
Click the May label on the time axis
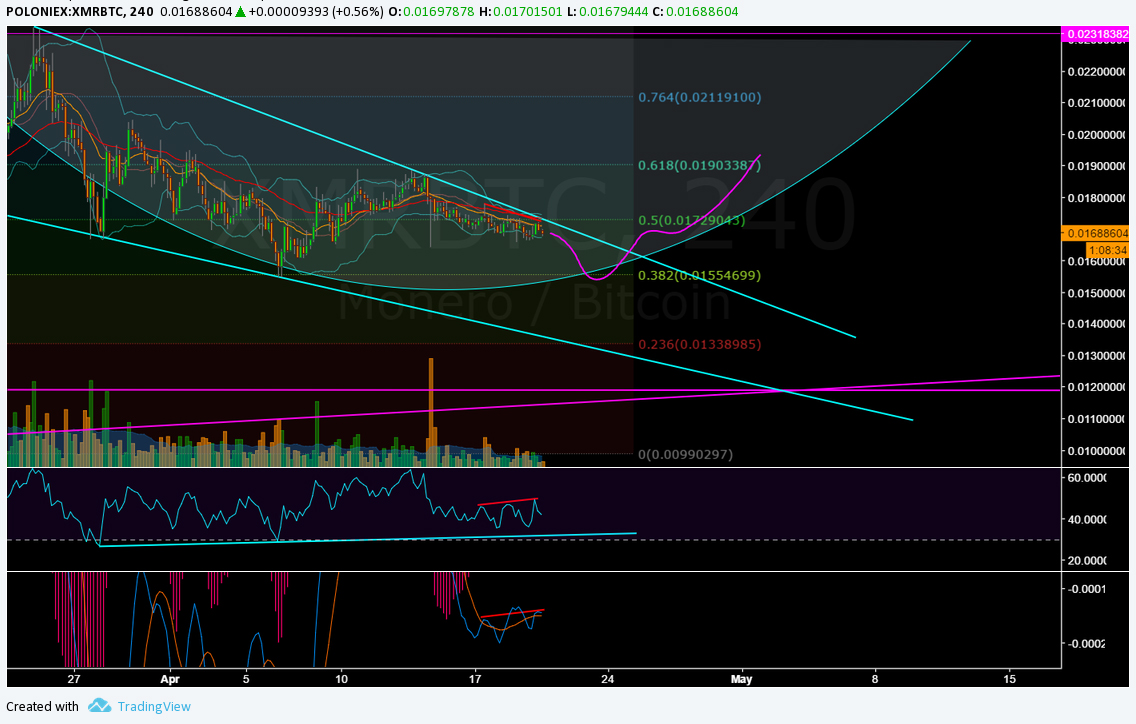(x=741, y=679)
